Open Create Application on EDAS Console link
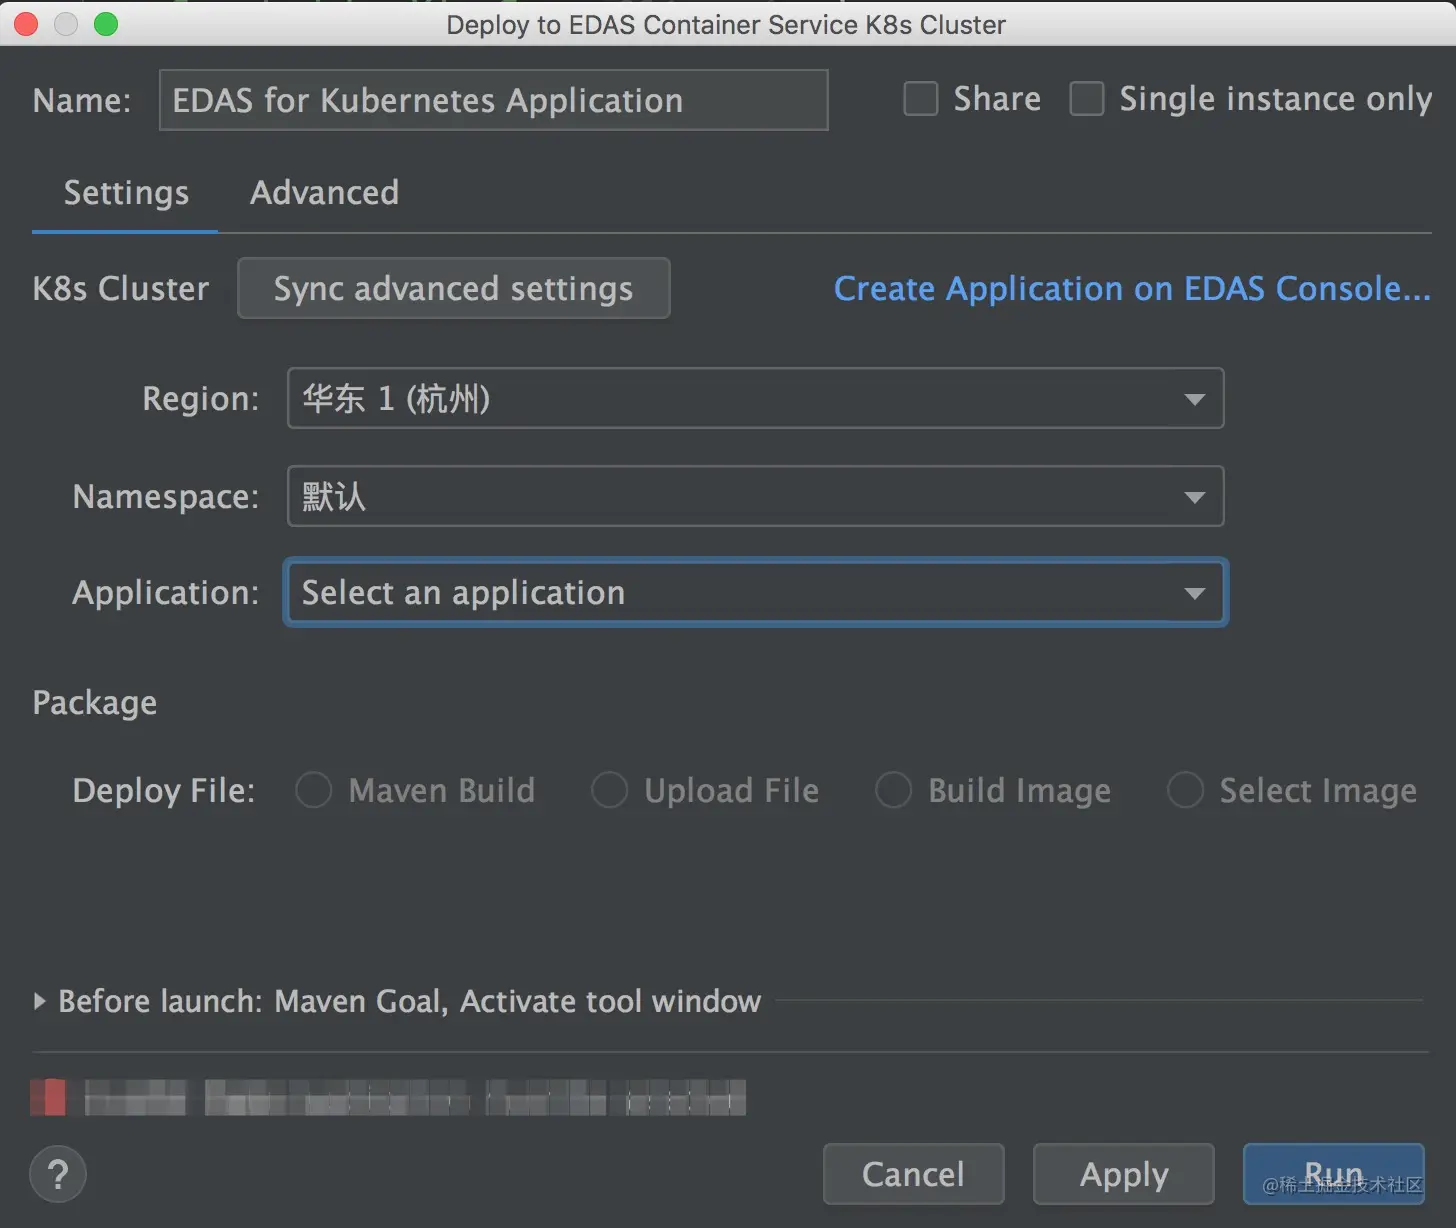The height and width of the screenshot is (1228, 1456). click(x=1132, y=288)
